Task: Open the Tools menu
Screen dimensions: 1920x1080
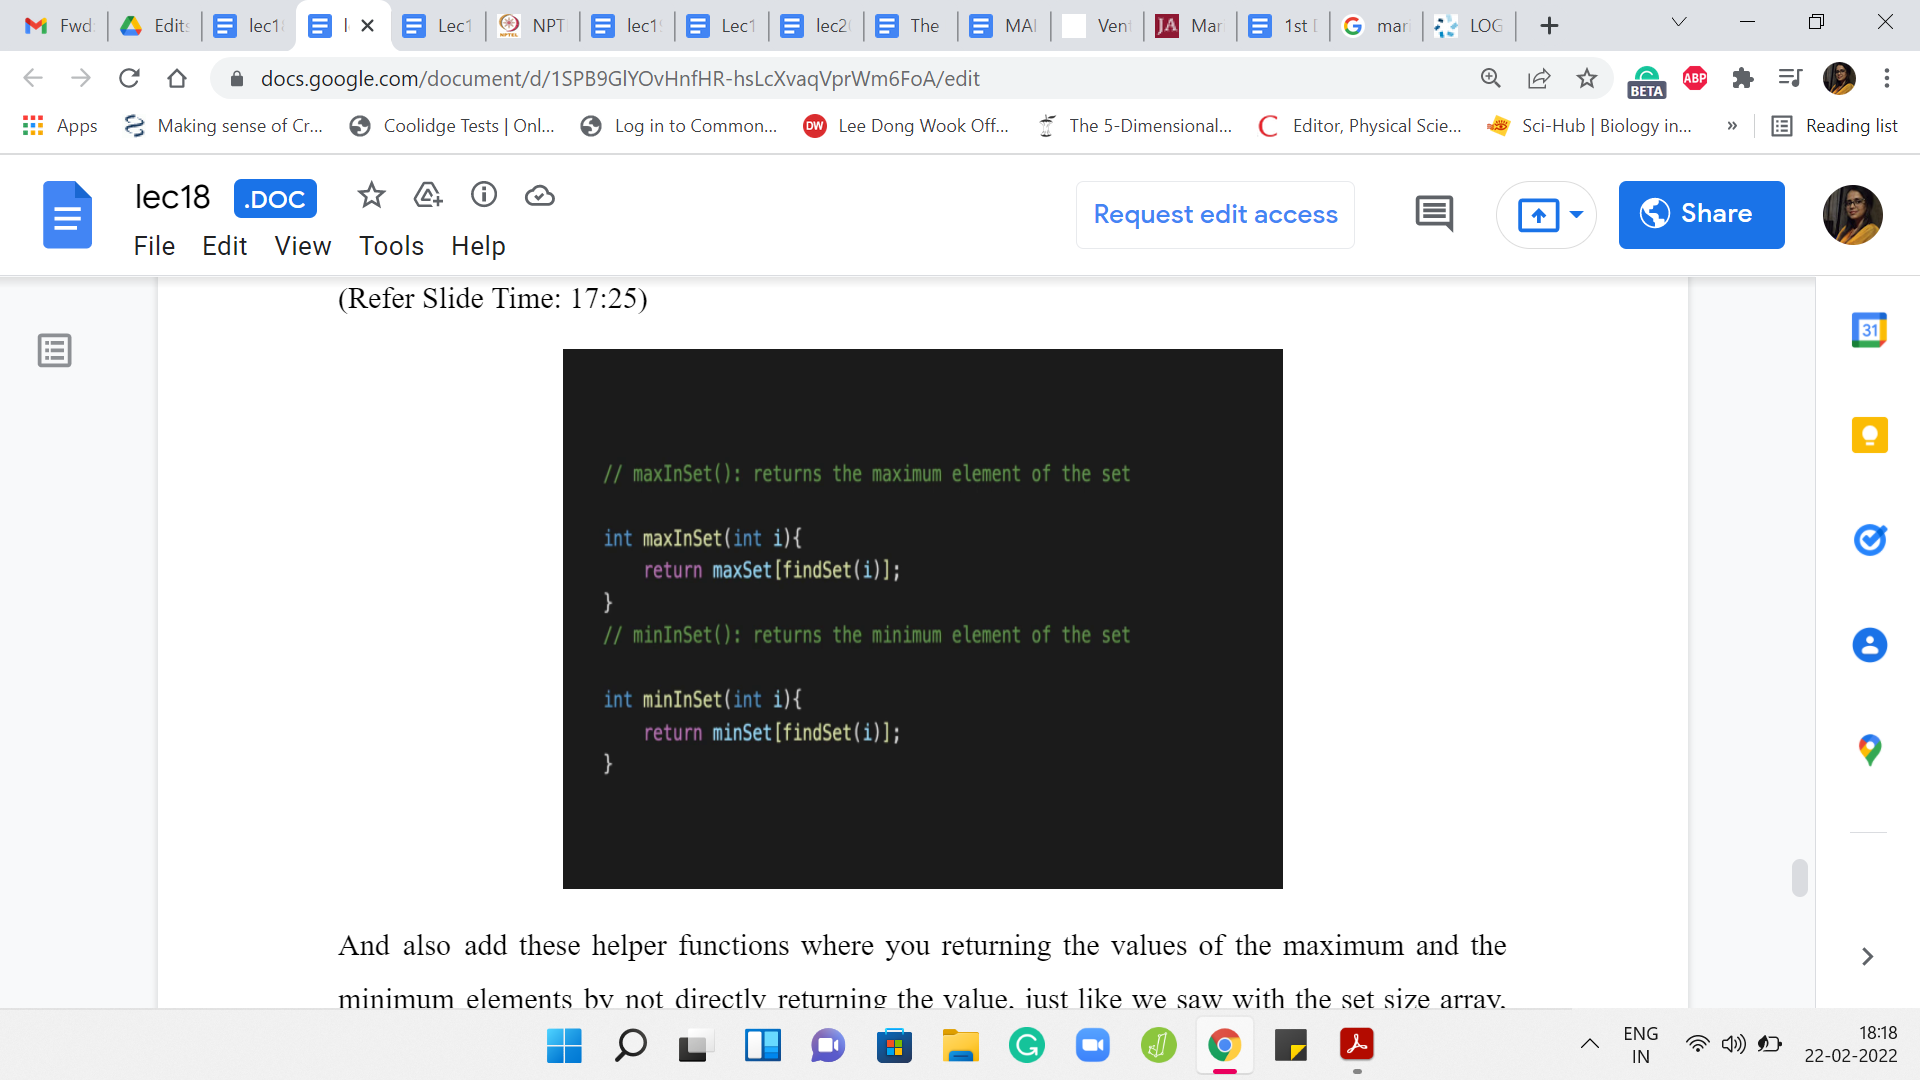Action: 391,246
